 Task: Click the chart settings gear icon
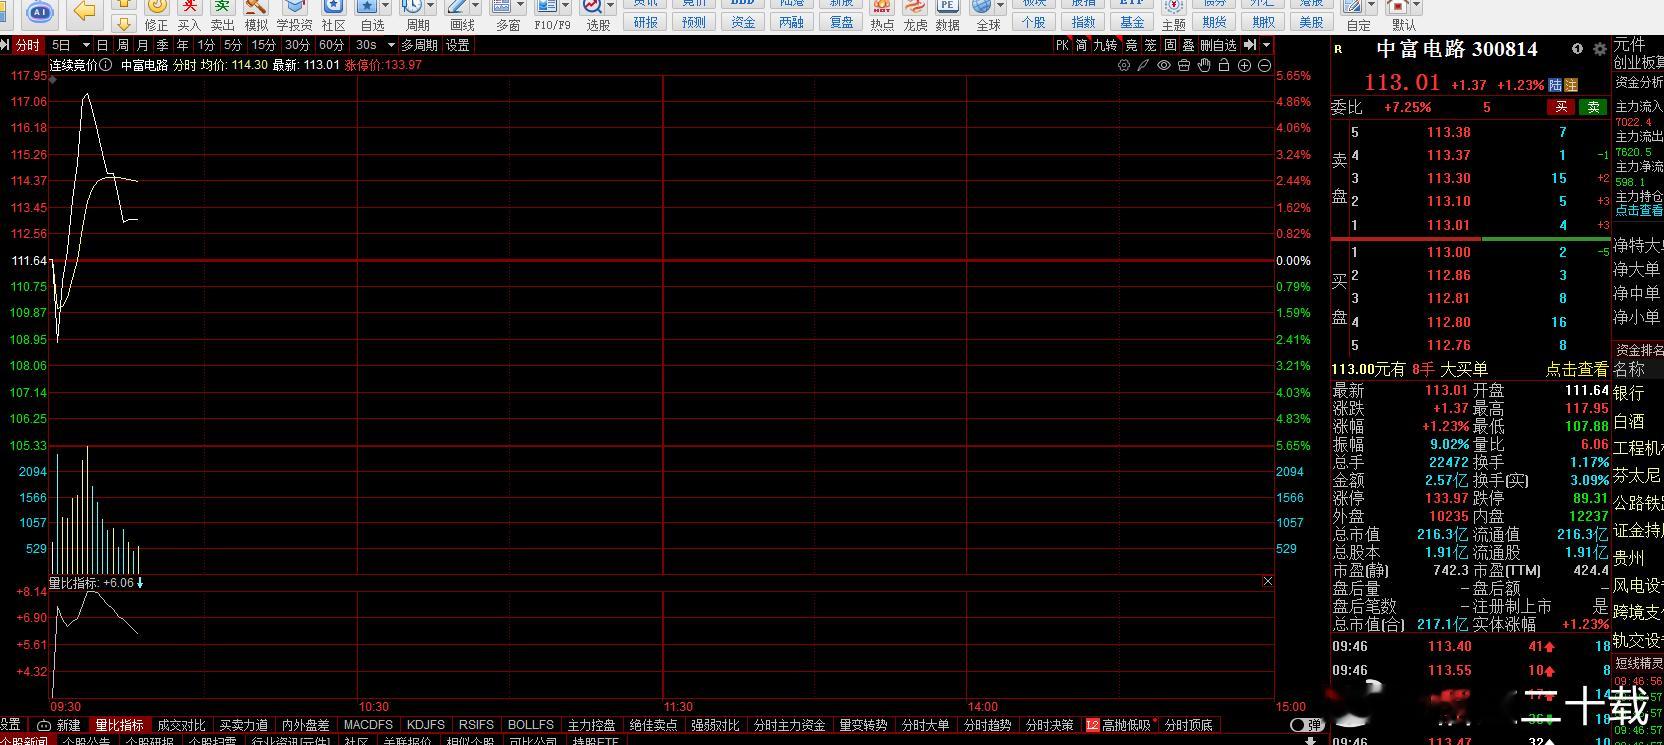tap(1124, 65)
